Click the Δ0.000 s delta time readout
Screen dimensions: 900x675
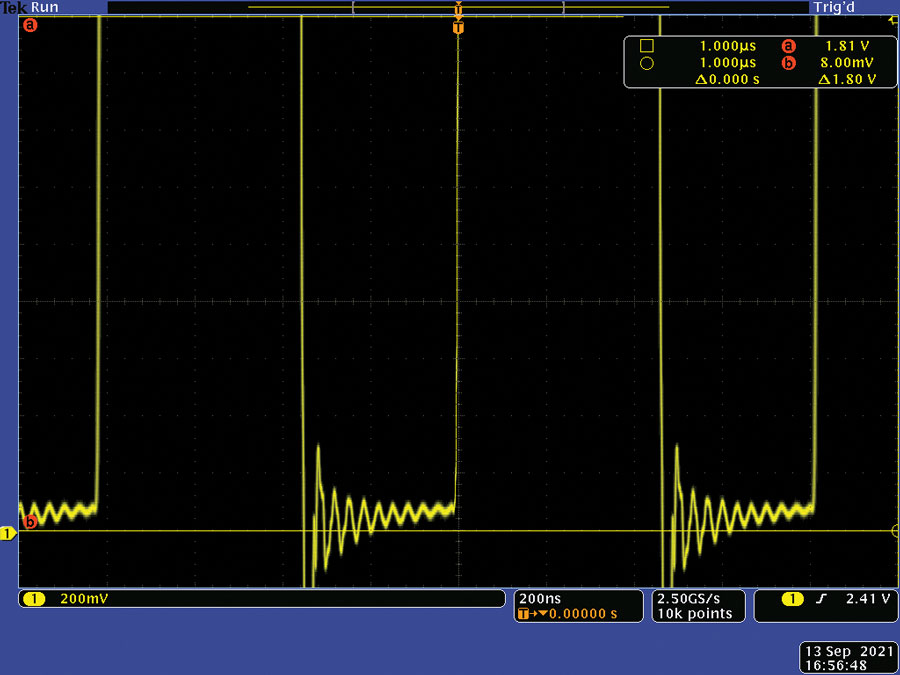pos(727,80)
